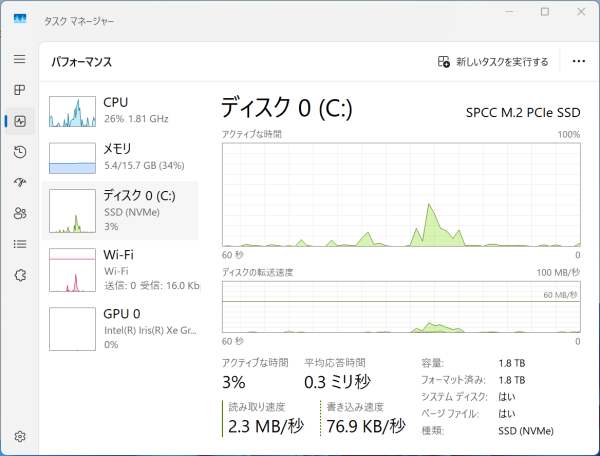Click the 新しいタスクを実行する button
Viewport: 600px width, 456px height.
[x=493, y=62]
